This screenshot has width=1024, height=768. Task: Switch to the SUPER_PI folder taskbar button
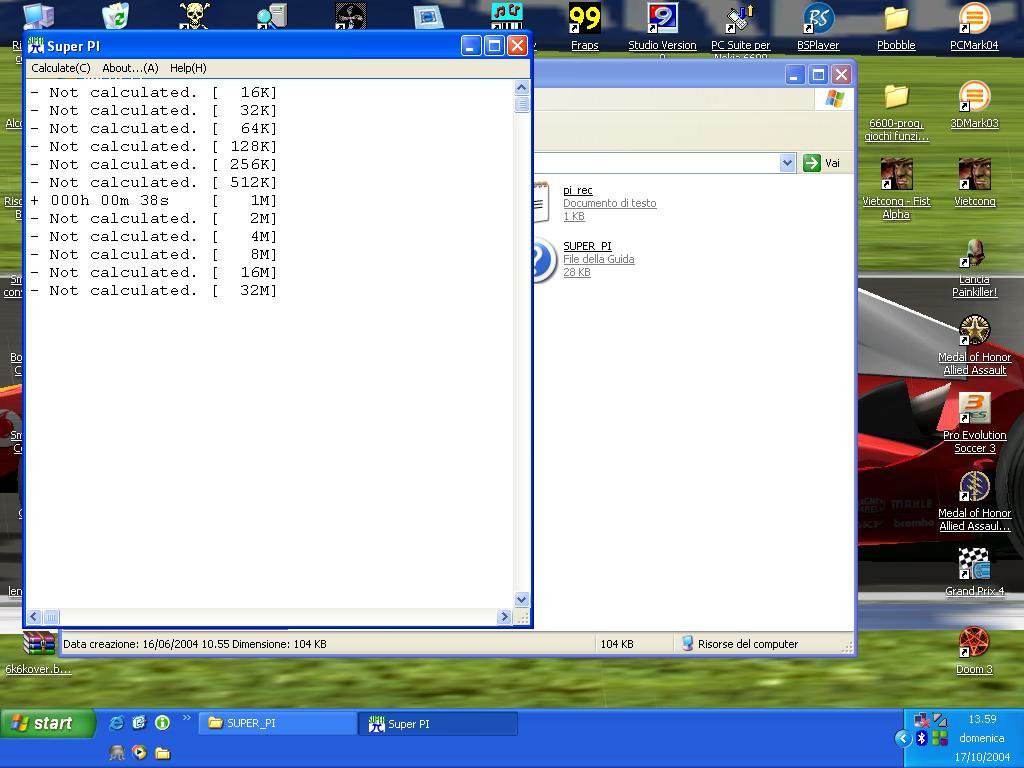277,723
